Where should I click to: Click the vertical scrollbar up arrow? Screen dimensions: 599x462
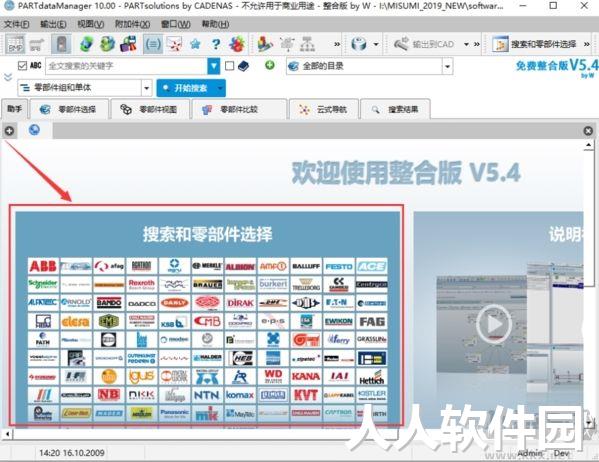589,145
